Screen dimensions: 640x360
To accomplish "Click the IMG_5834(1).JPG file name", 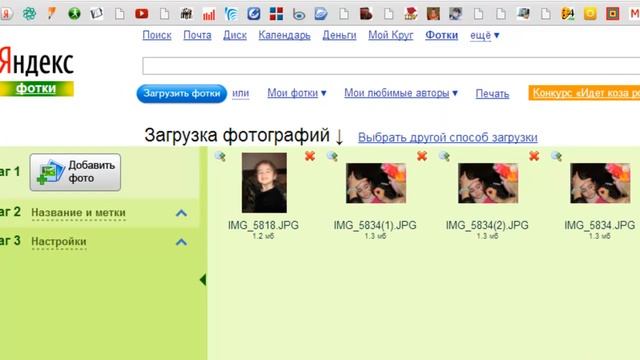I will [x=375, y=225].
